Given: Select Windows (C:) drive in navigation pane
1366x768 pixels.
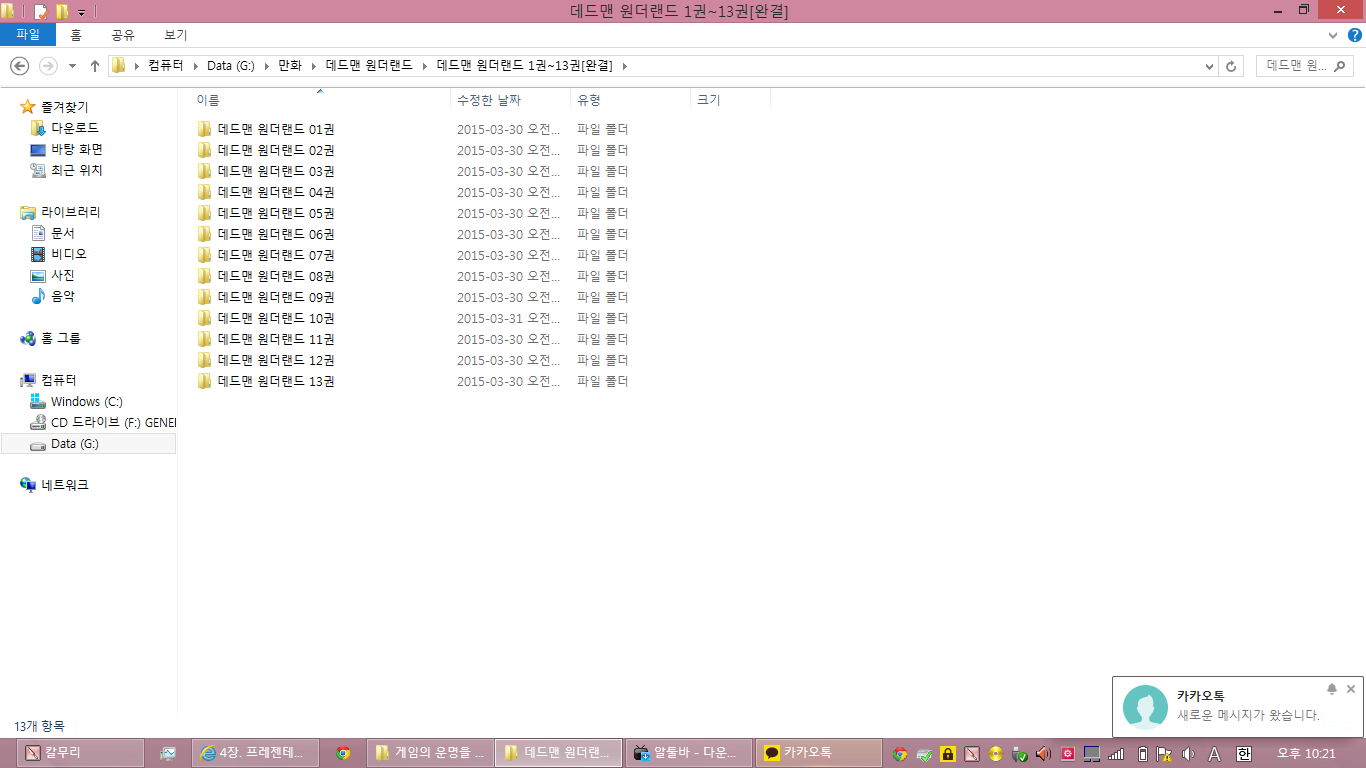Looking at the screenshot, I should (x=86, y=401).
